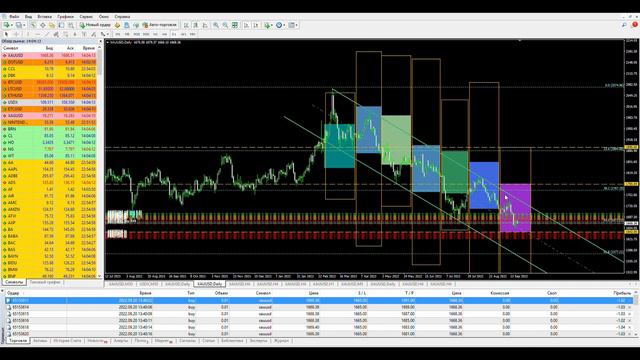640x360 pixels.
Task: Select the crosshair tool
Action: coord(16,34)
